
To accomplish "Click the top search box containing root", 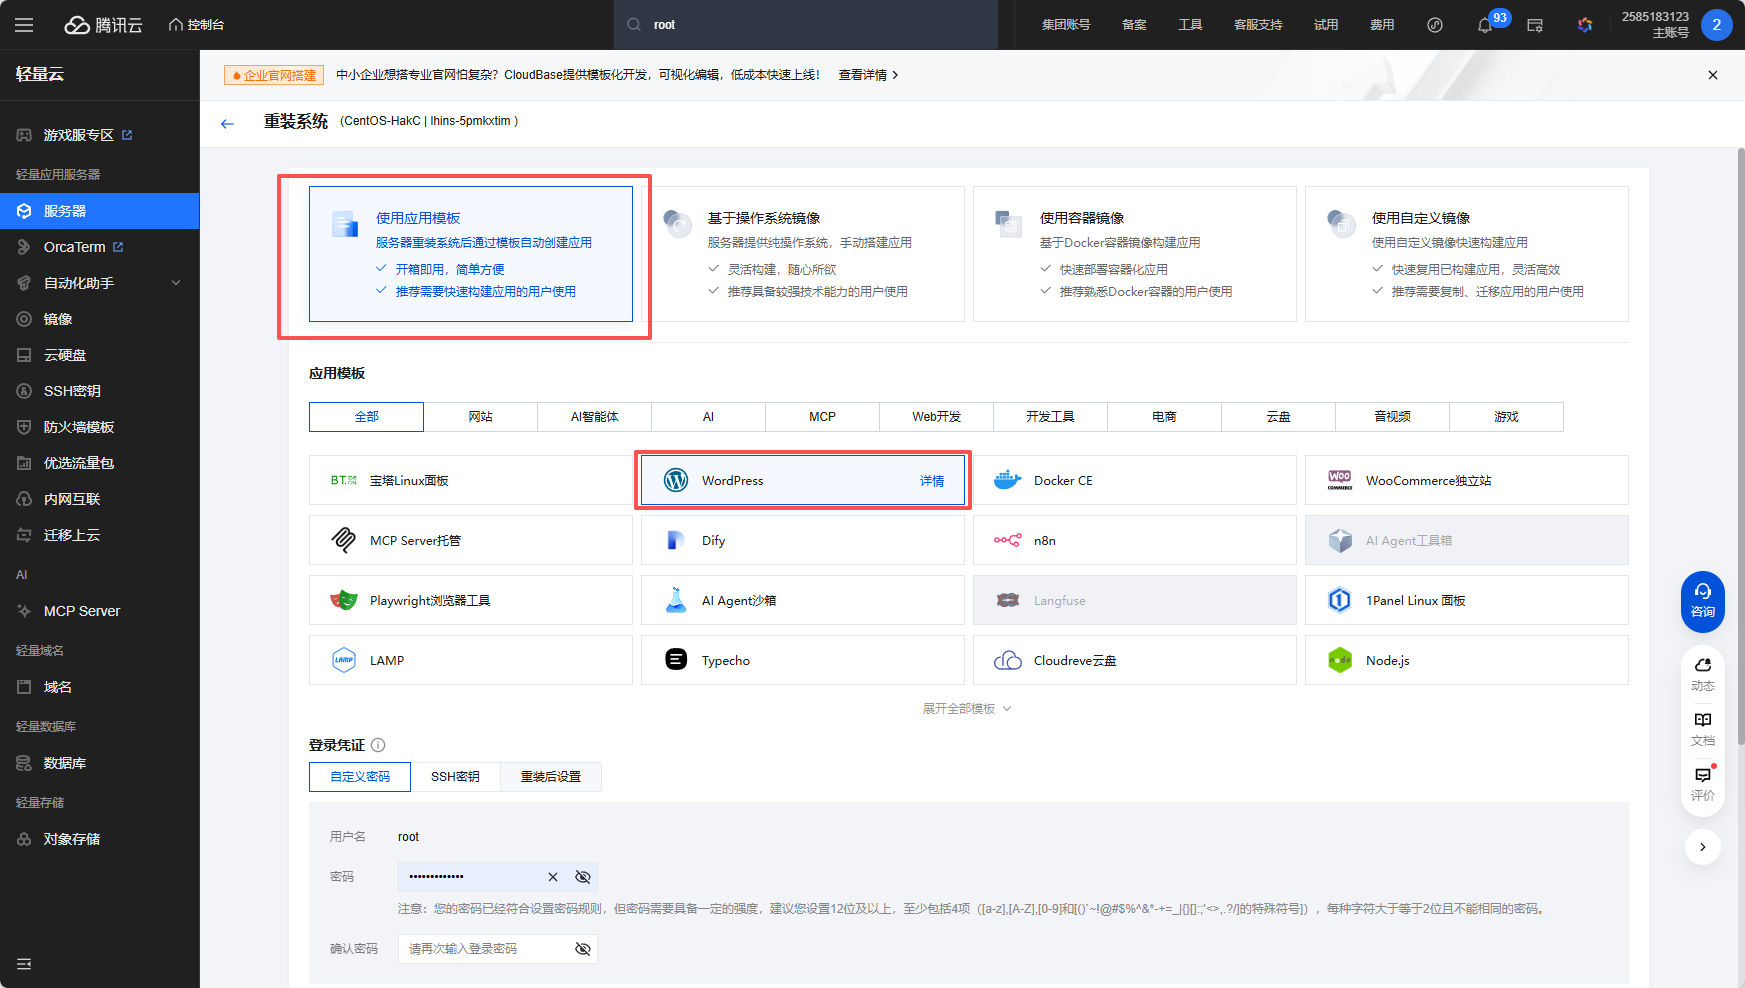I will click(806, 25).
